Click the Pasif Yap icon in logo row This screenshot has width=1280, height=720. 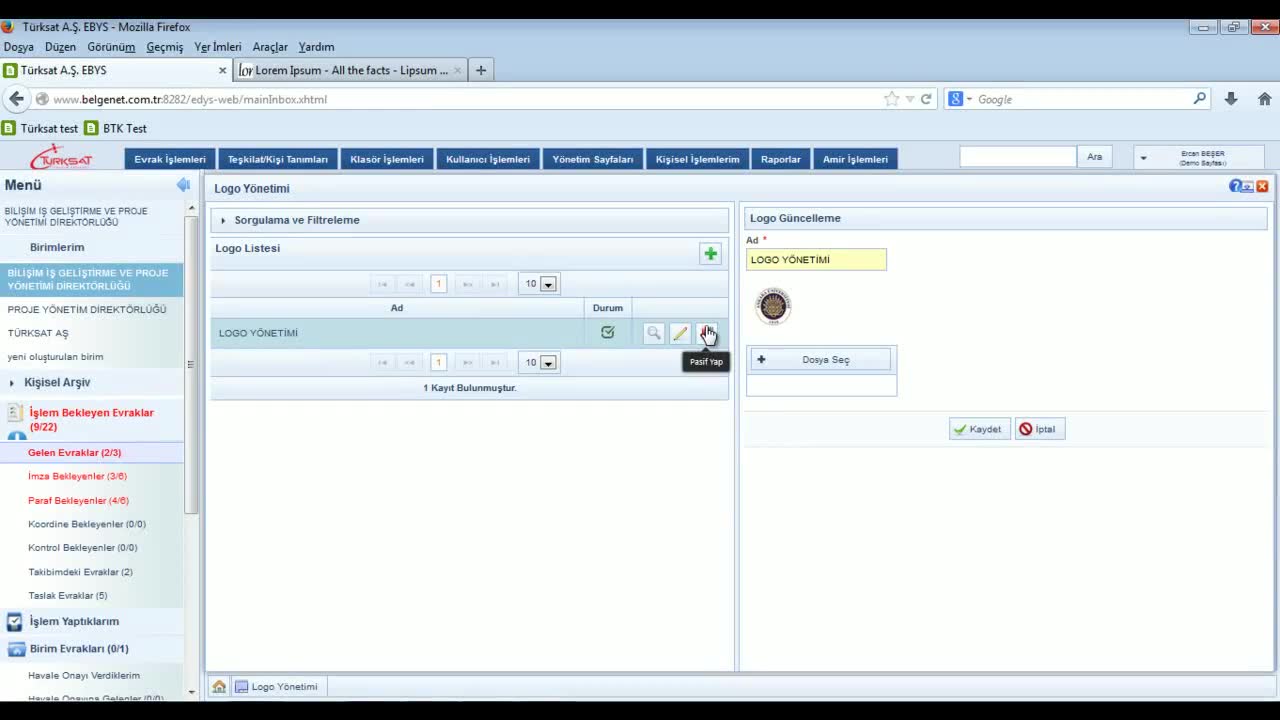pyautogui.click(x=706, y=333)
